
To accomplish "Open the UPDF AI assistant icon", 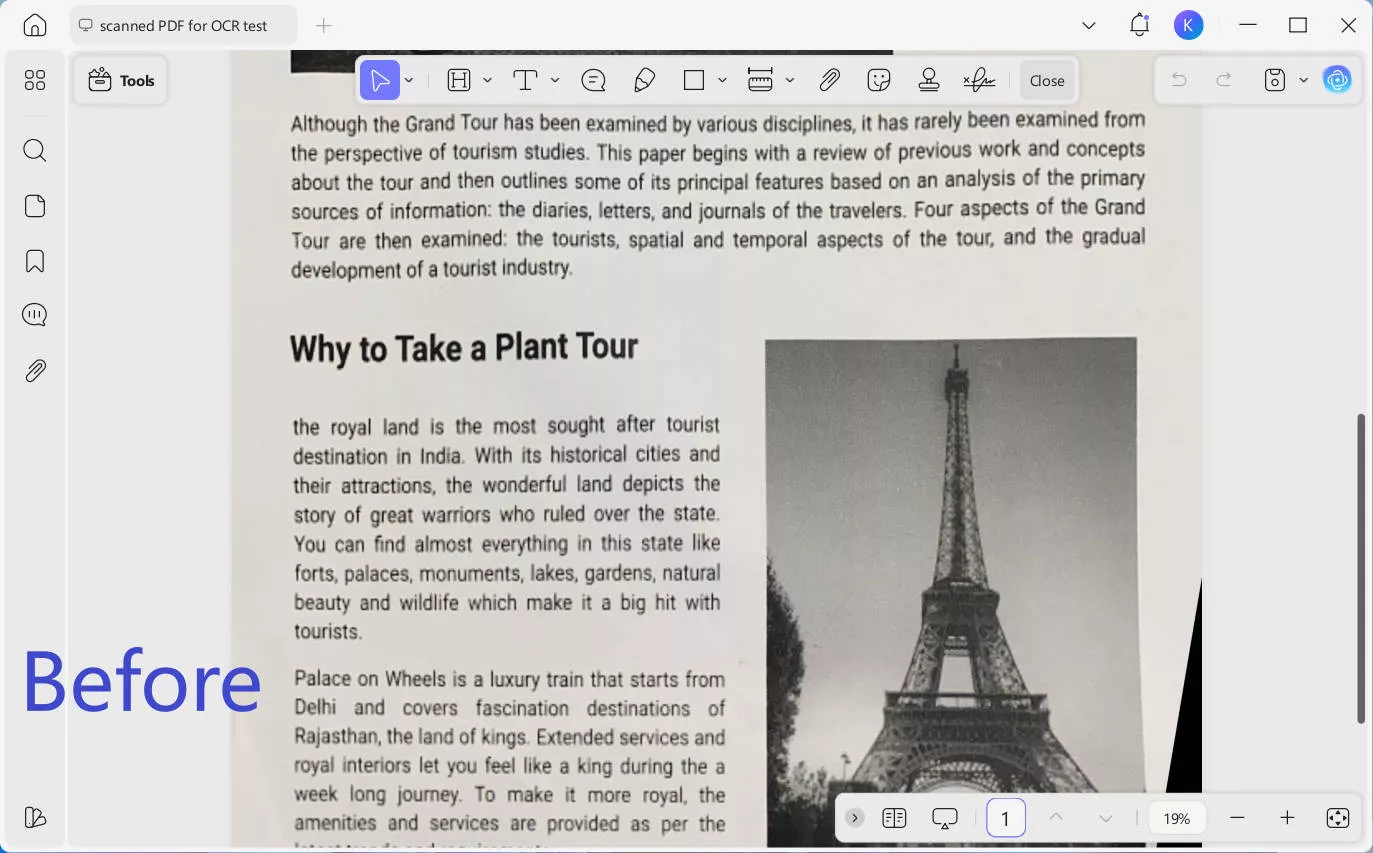I will click(1337, 80).
